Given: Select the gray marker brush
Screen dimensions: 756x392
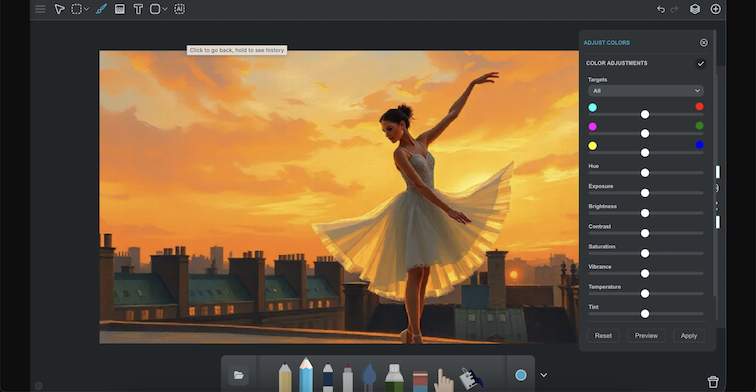Looking at the screenshot, I should click(x=348, y=378).
